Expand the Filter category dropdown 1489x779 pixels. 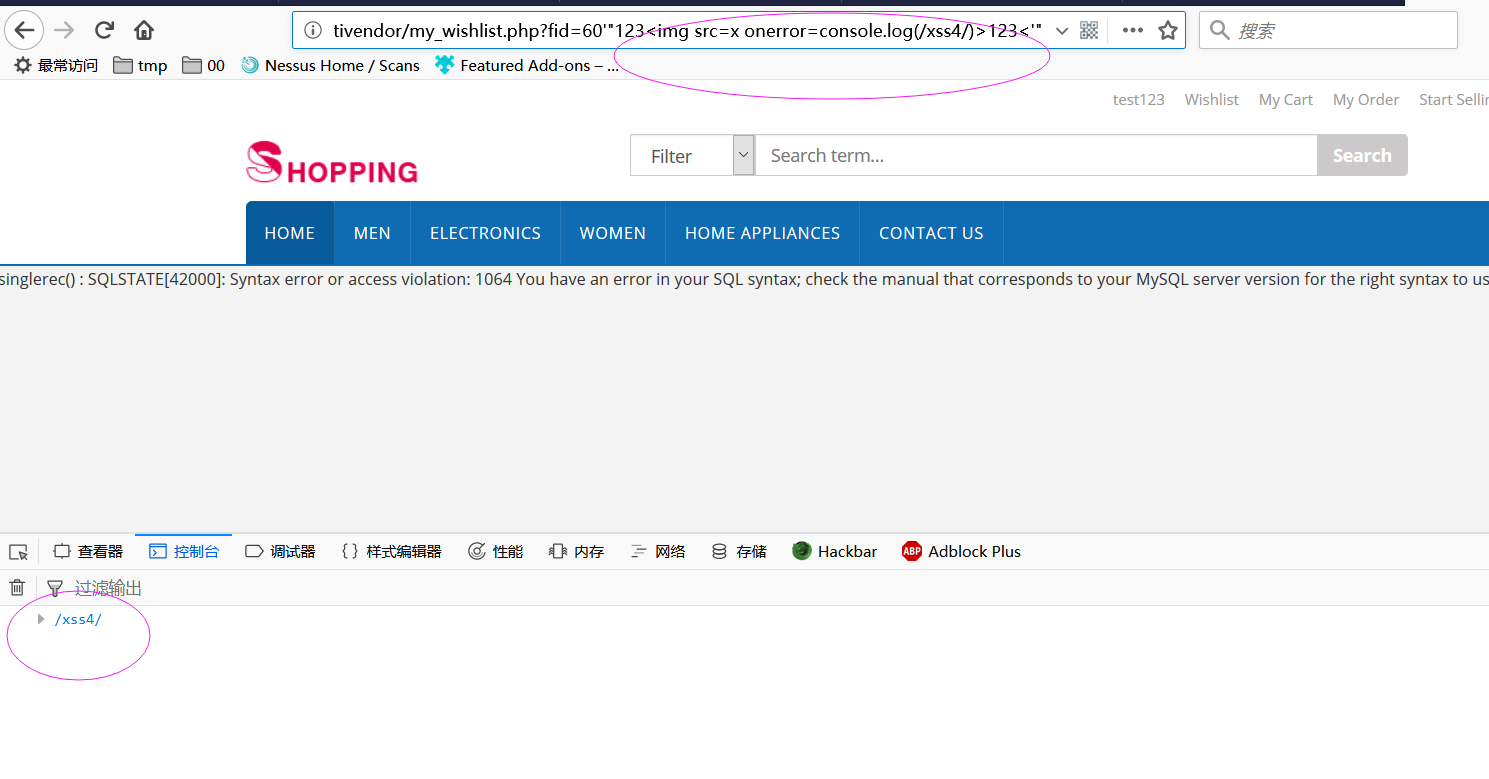click(692, 155)
